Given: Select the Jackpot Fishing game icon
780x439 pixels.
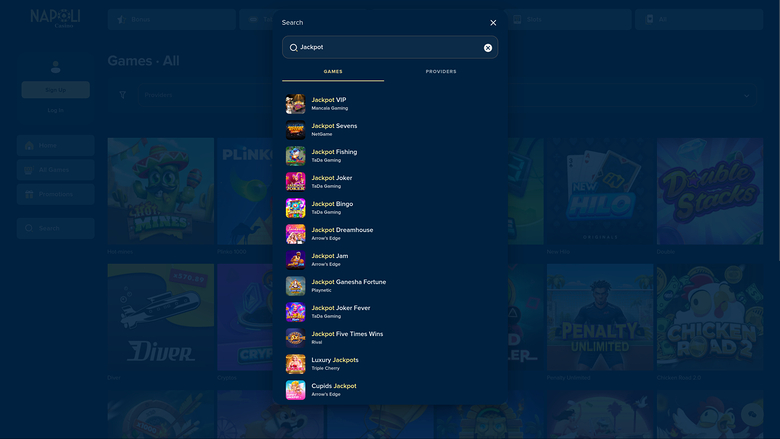Looking at the screenshot, I should click(x=295, y=156).
